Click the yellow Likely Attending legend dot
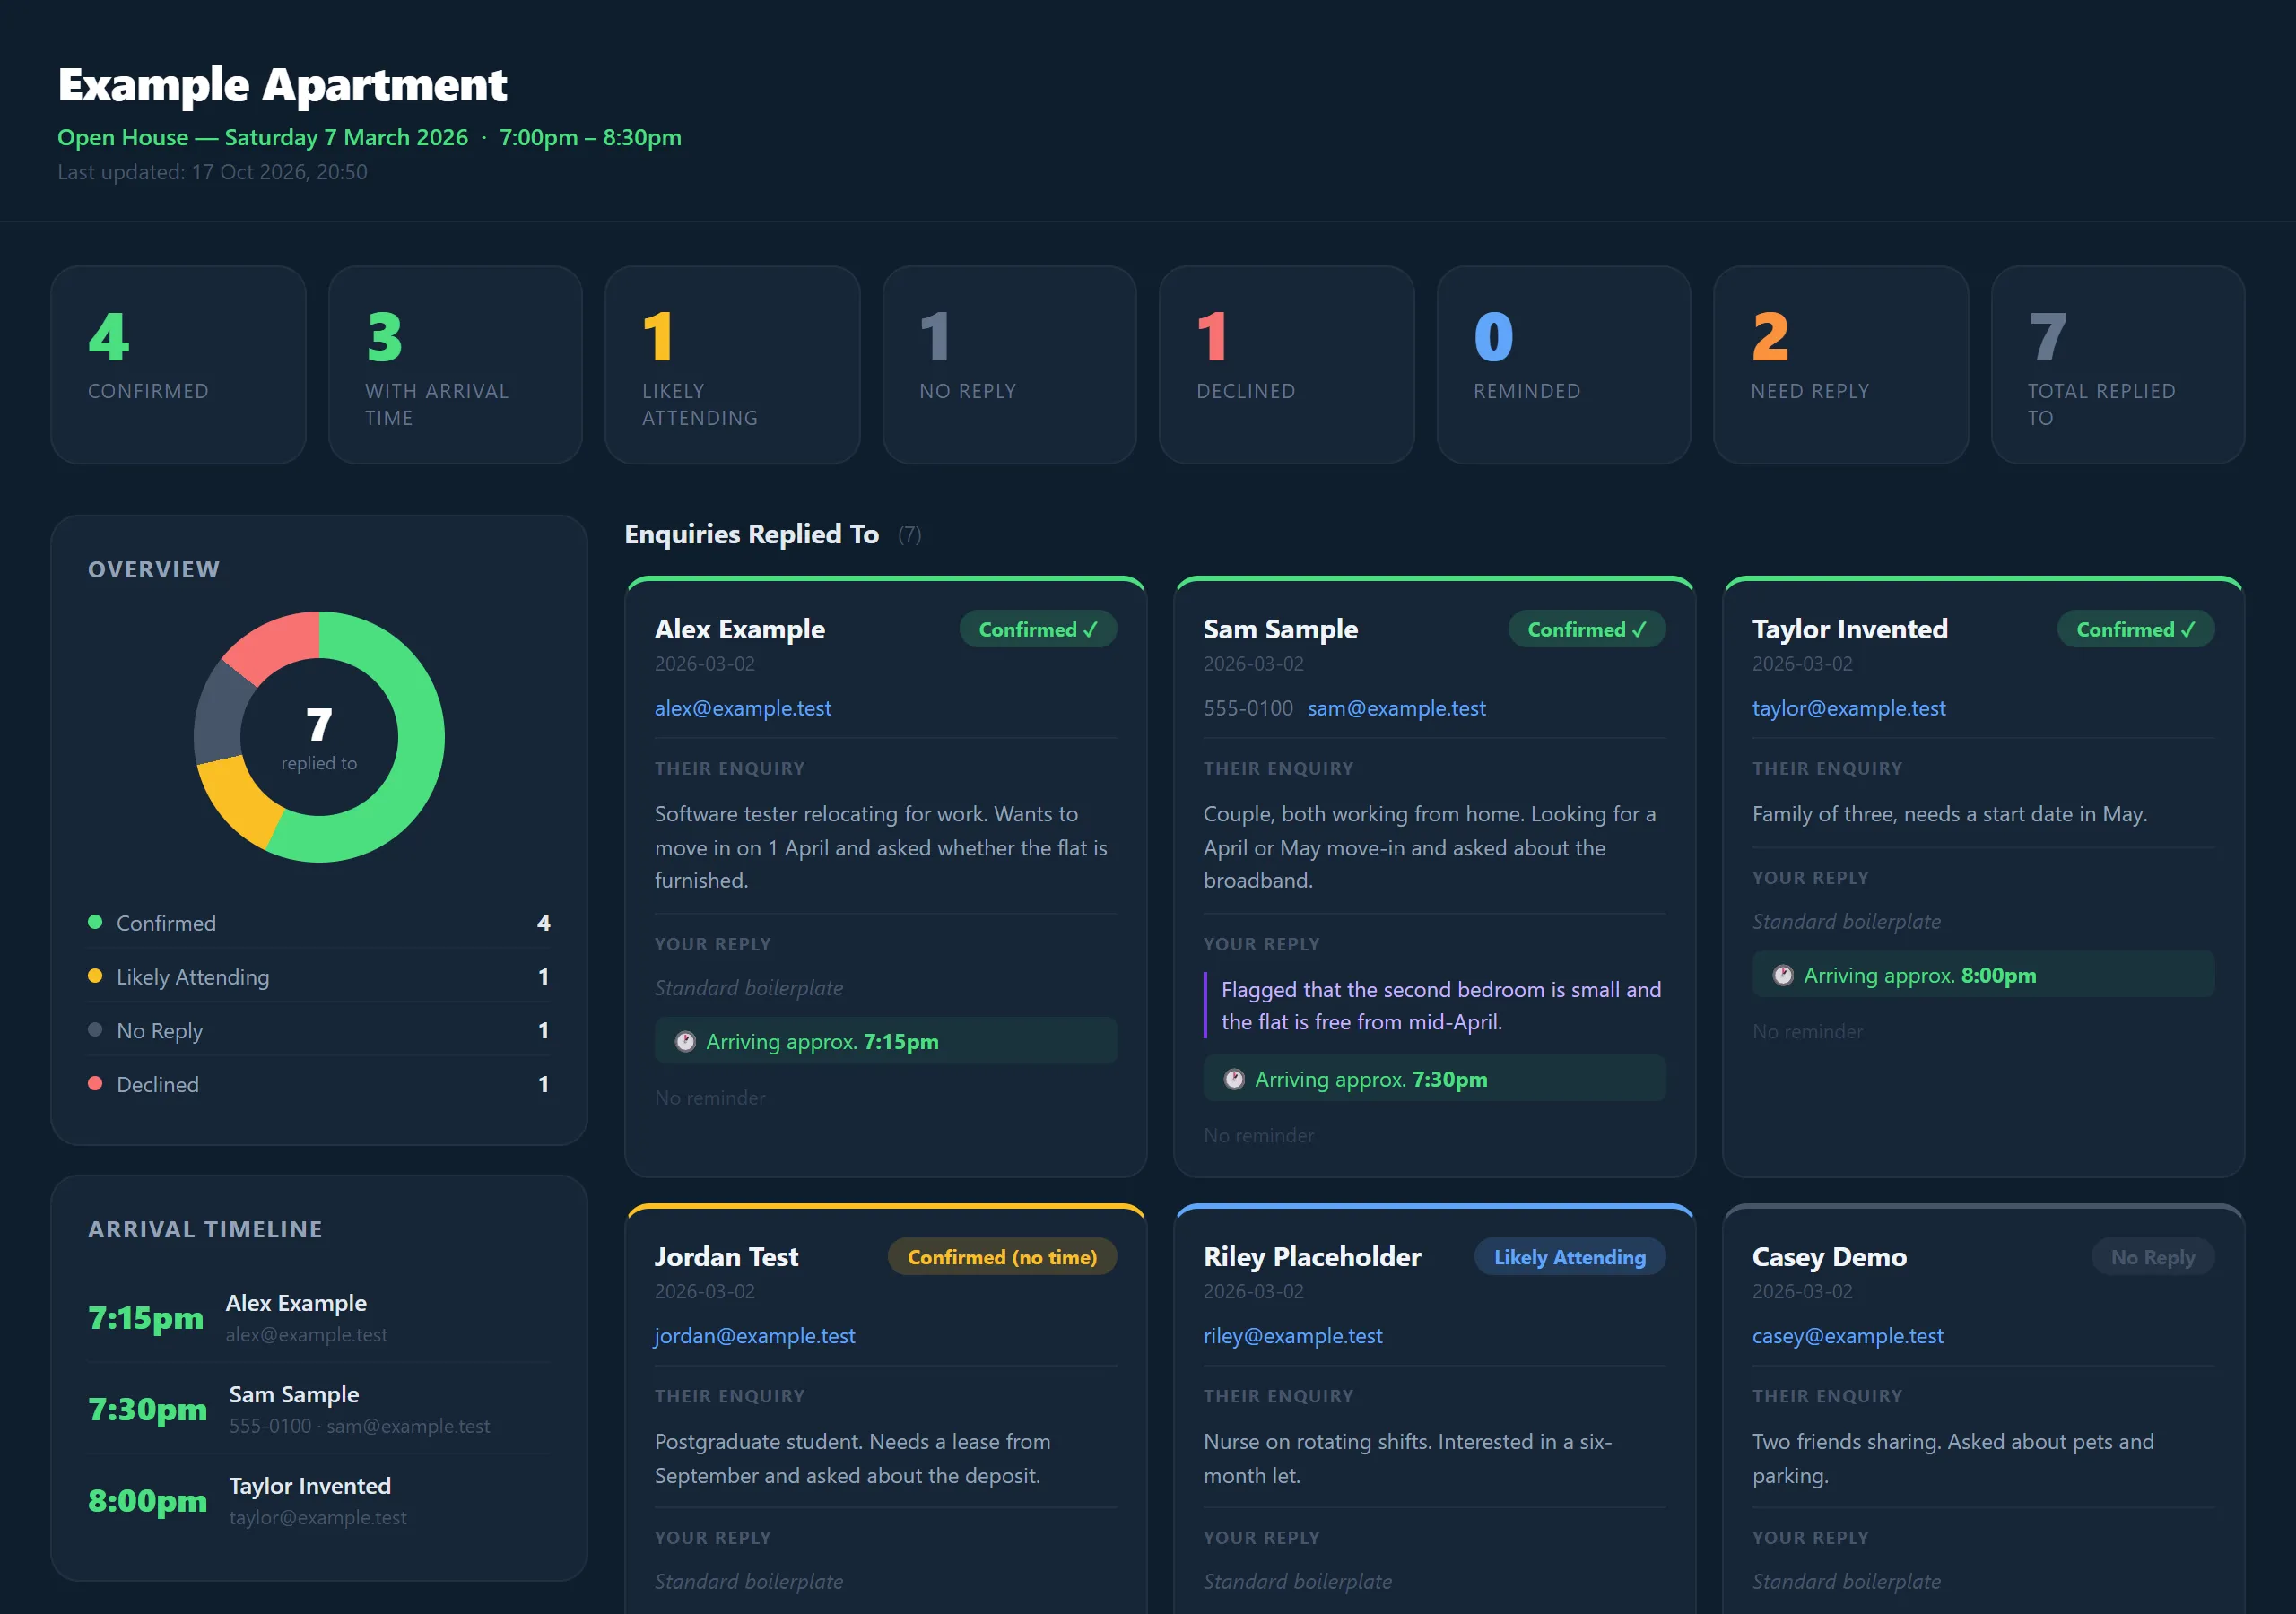This screenshot has height=1614, width=2296. pos(95,976)
